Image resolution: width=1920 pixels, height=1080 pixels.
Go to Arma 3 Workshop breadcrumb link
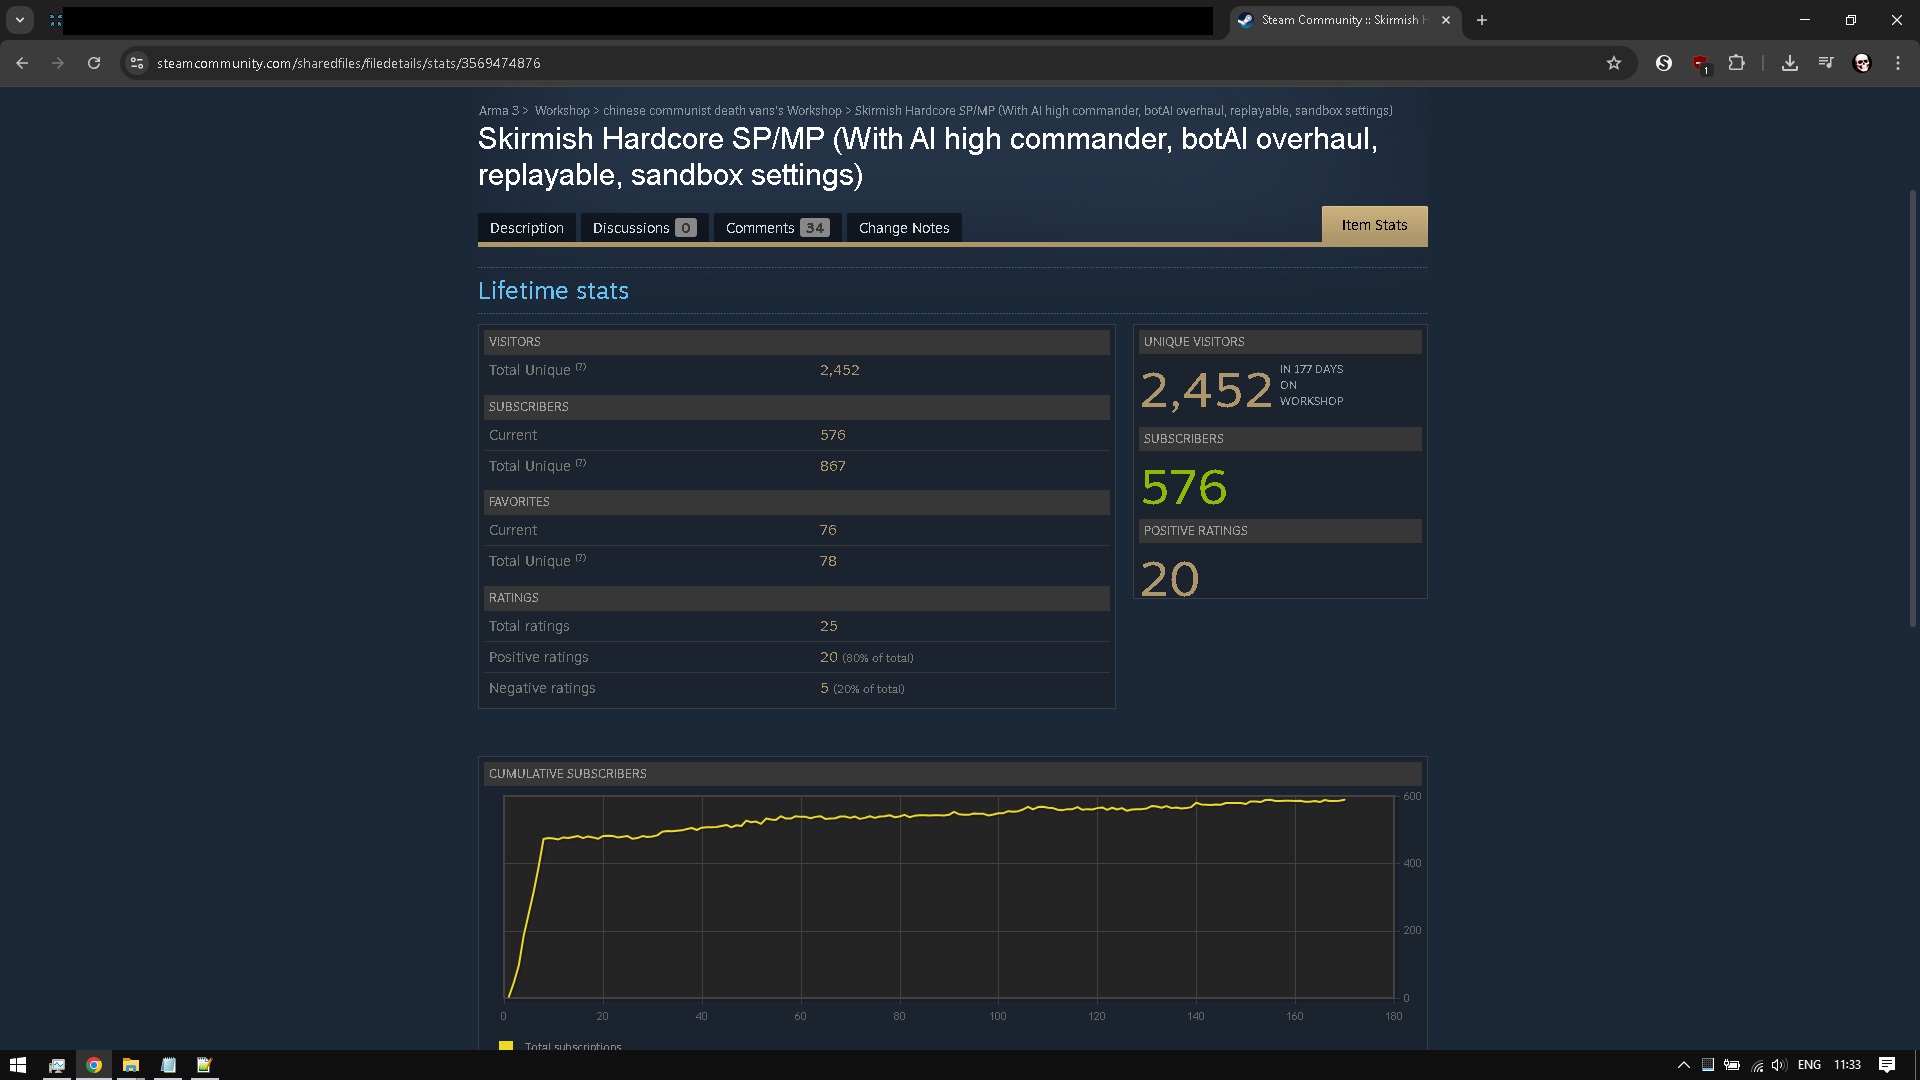(561, 111)
